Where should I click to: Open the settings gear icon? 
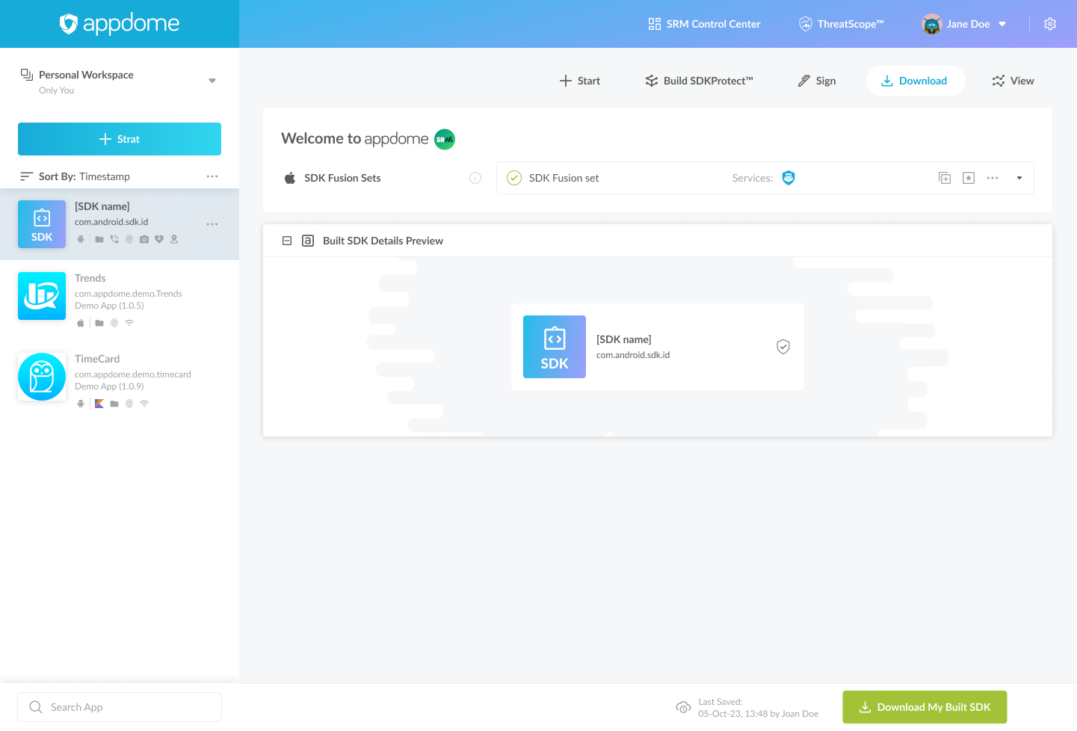[1049, 24]
